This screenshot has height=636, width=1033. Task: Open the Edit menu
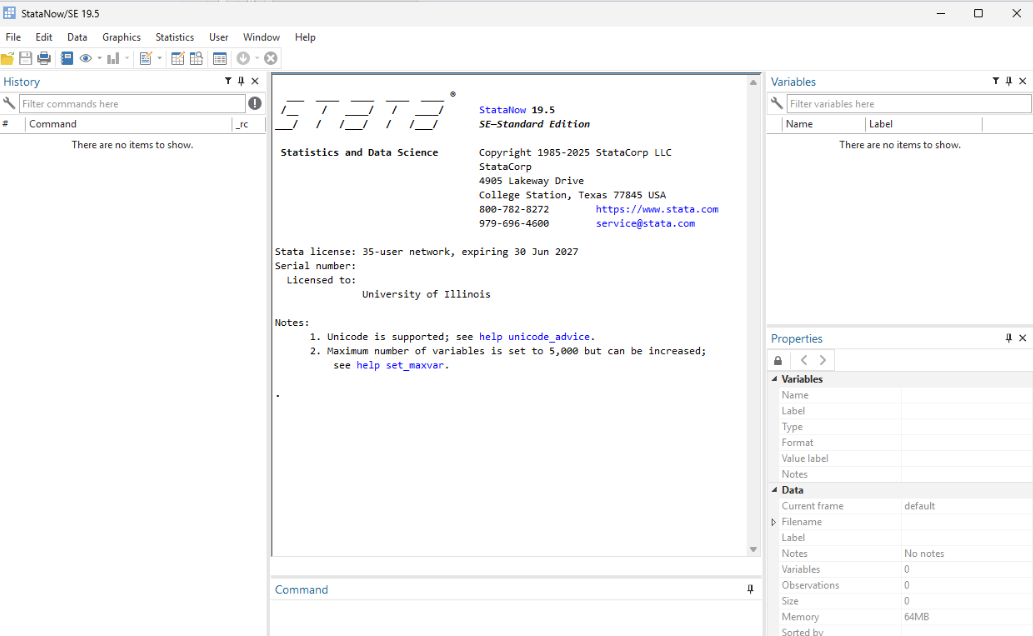[x=43, y=38]
